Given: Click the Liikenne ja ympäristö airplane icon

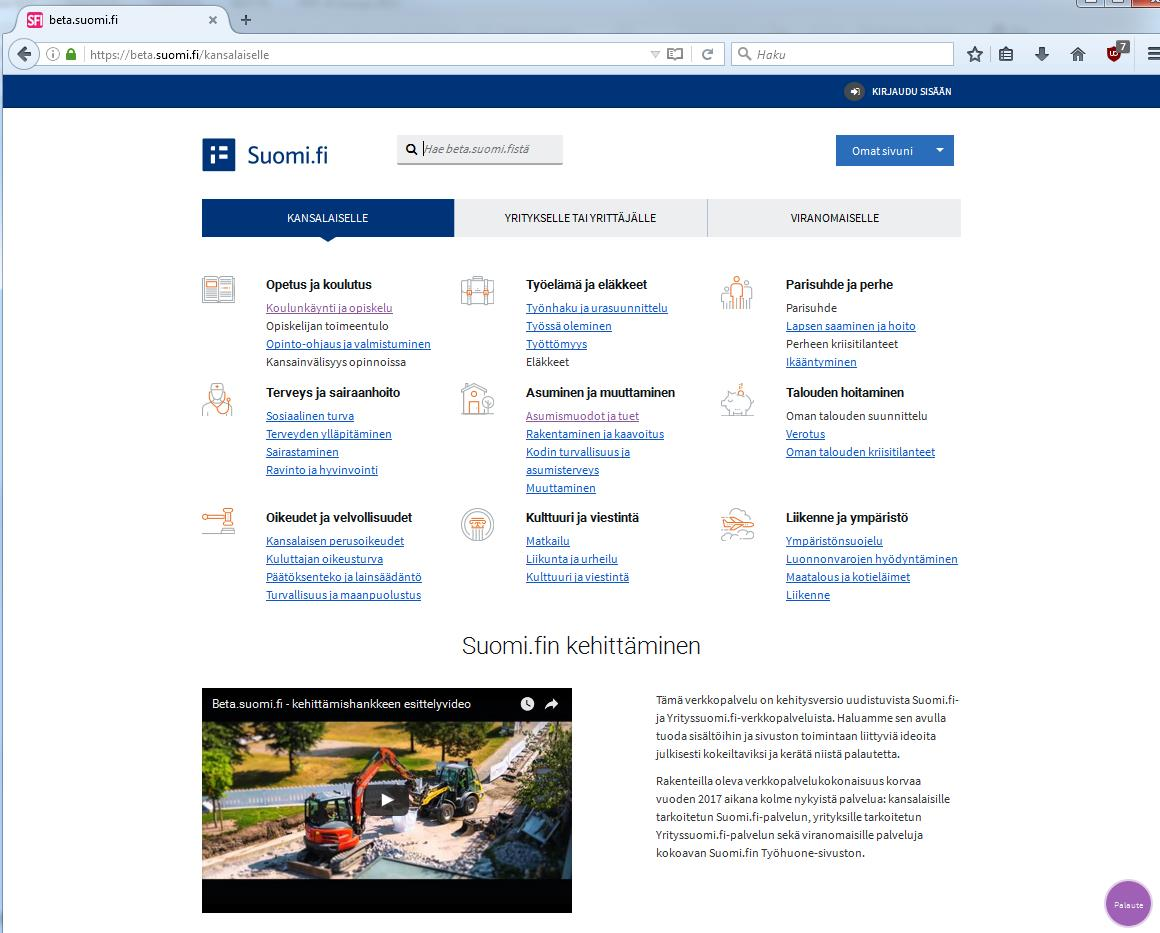Looking at the screenshot, I should (738, 525).
